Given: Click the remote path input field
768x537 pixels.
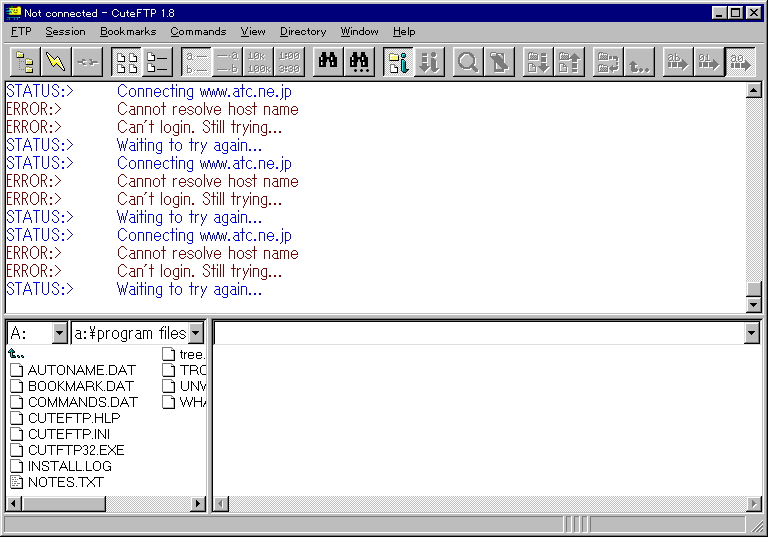Looking at the screenshot, I should (480, 333).
